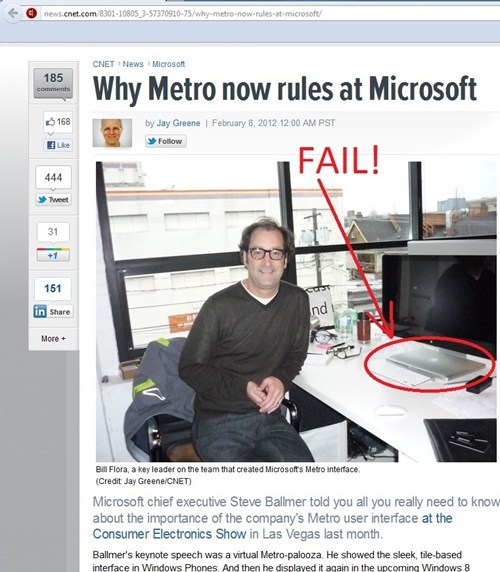Open the News breadcrumb link
Screen dimensions: 500x572
pos(133,64)
